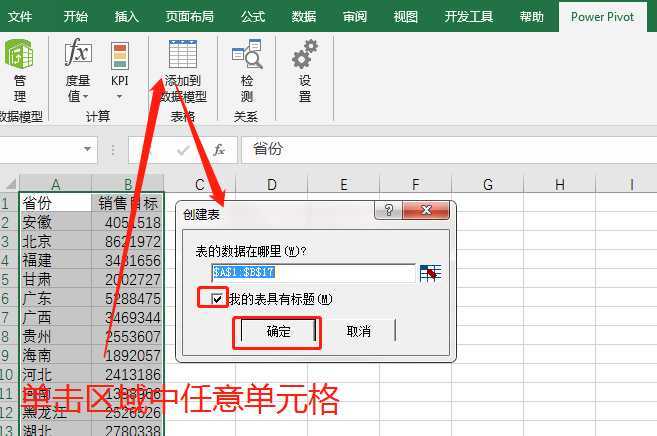Open the 设置 gears icon

pos(305,54)
